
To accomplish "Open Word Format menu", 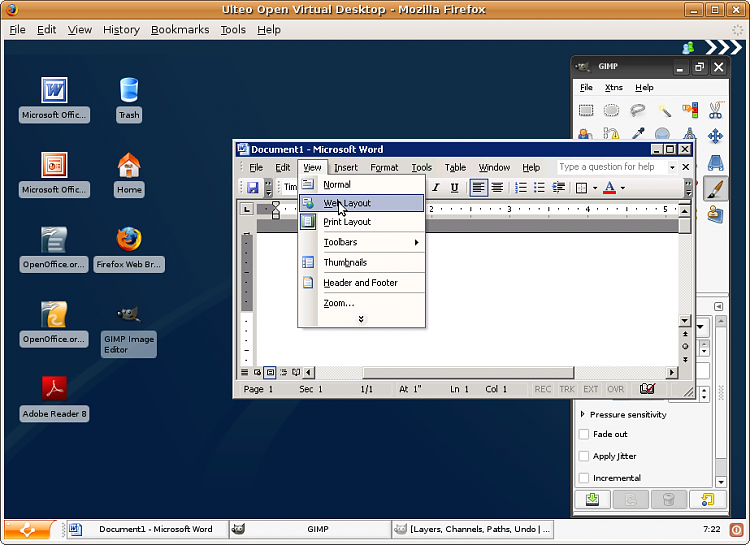I will click(384, 167).
